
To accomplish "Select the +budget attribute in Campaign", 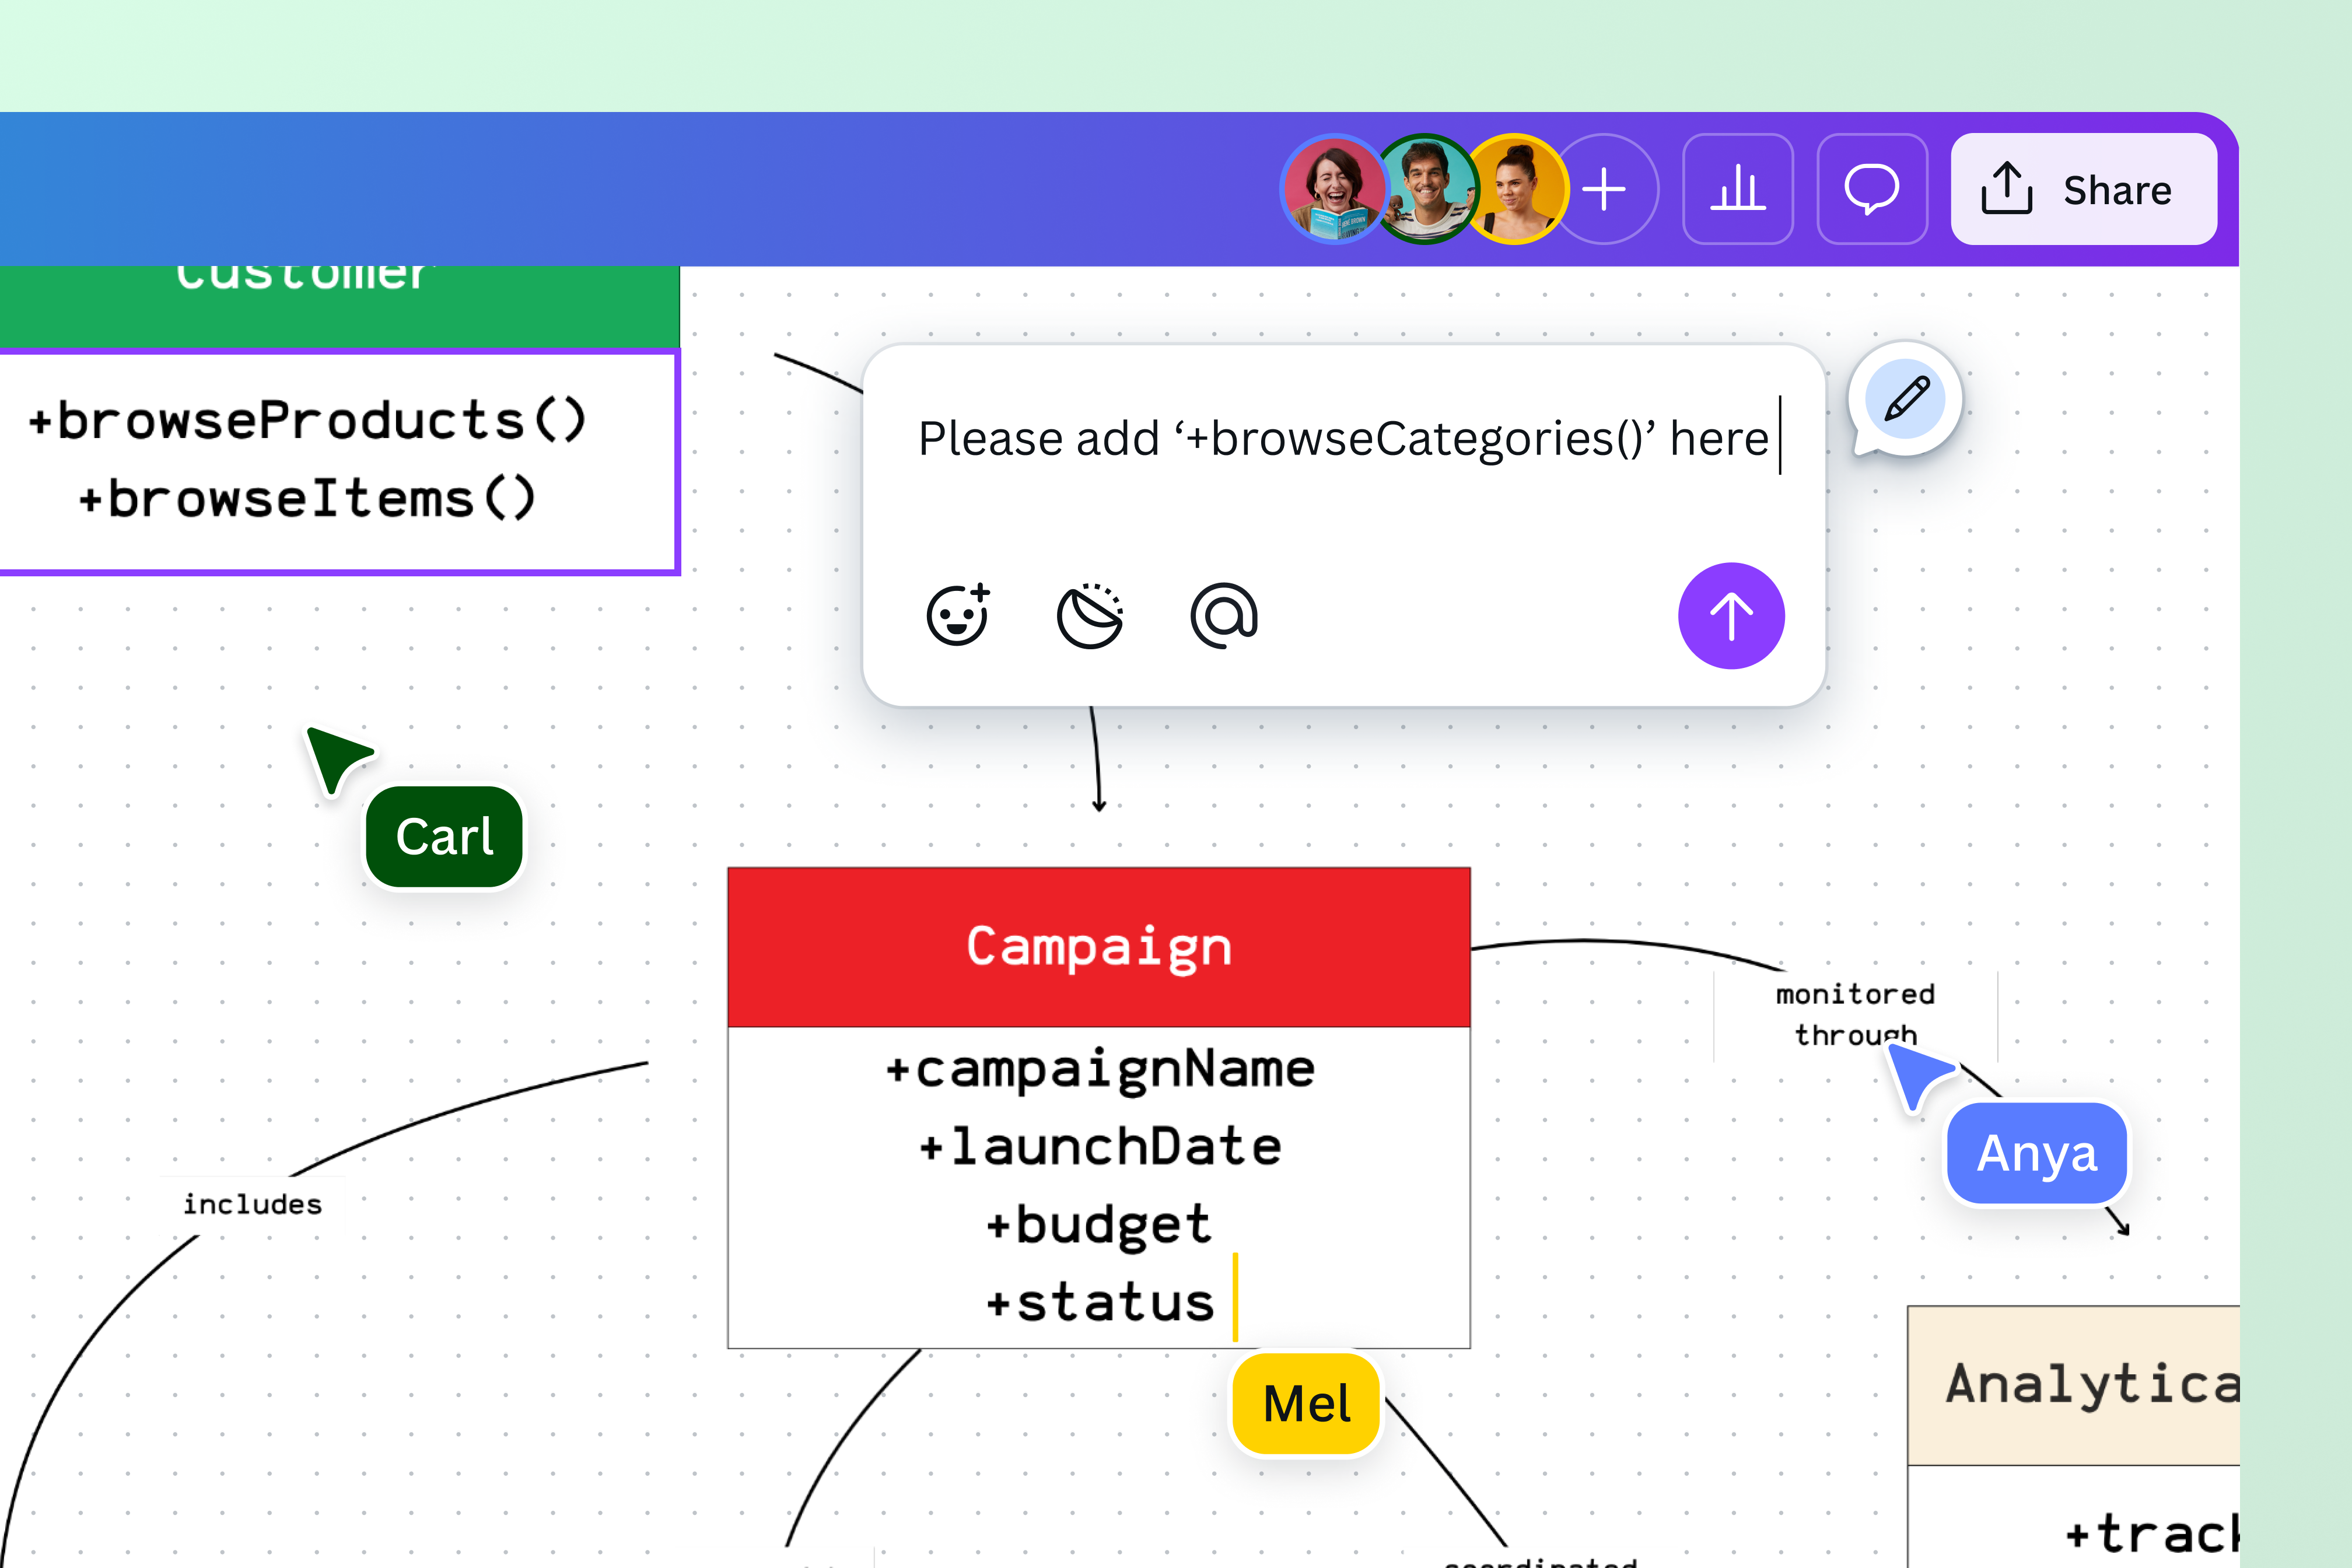I will click(1099, 1224).
